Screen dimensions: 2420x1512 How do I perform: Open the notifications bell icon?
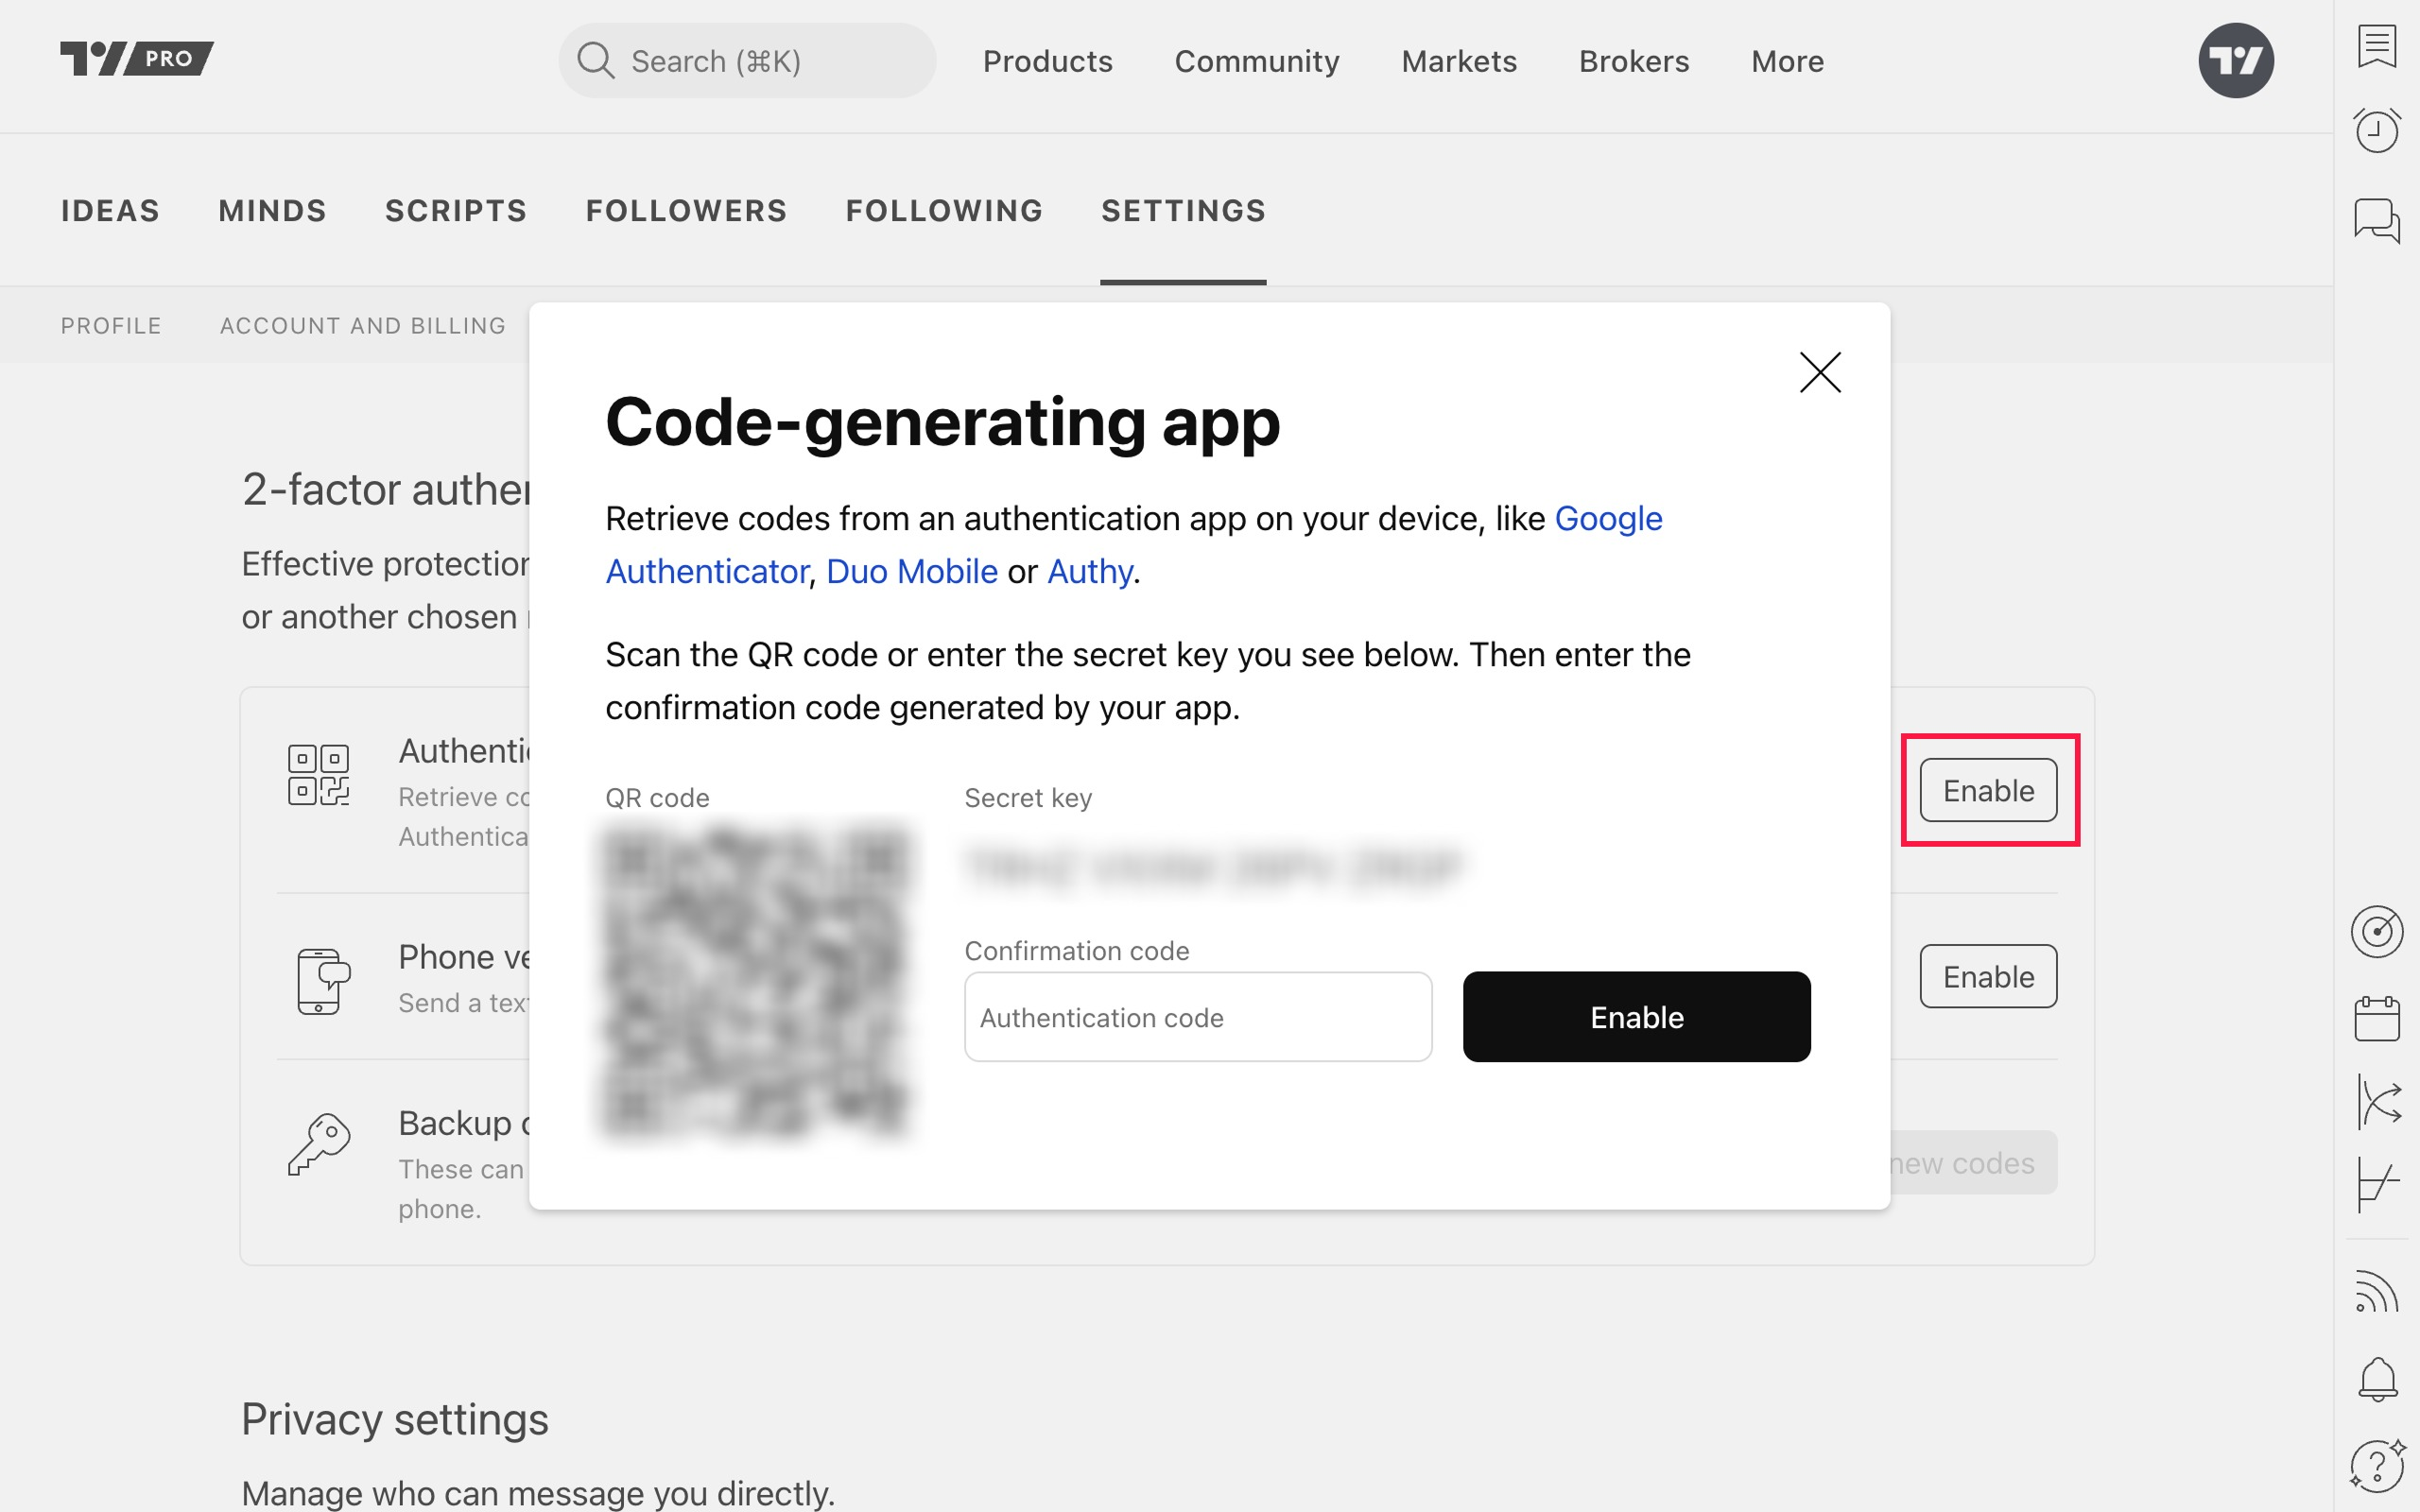[x=2376, y=1379]
